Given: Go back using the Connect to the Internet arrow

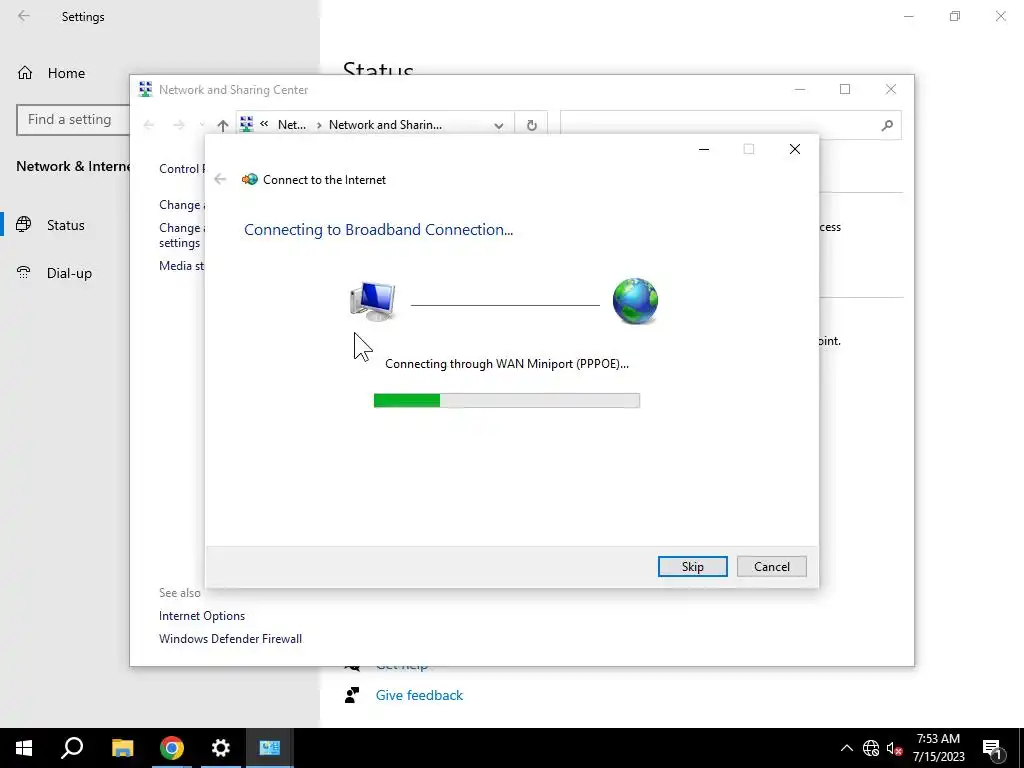Looking at the screenshot, I should click(x=220, y=179).
